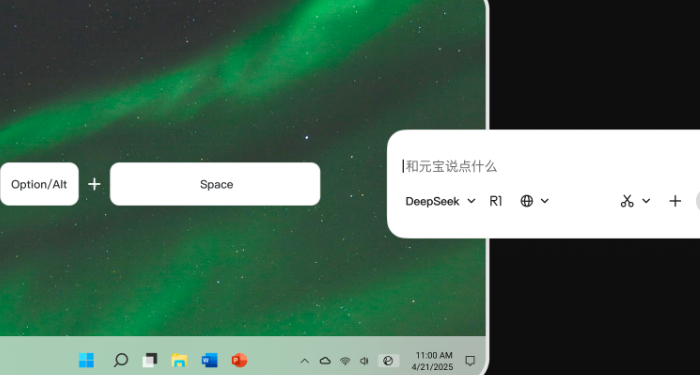Open the notification center icon
The height and width of the screenshot is (375, 700).
pyautogui.click(x=470, y=360)
